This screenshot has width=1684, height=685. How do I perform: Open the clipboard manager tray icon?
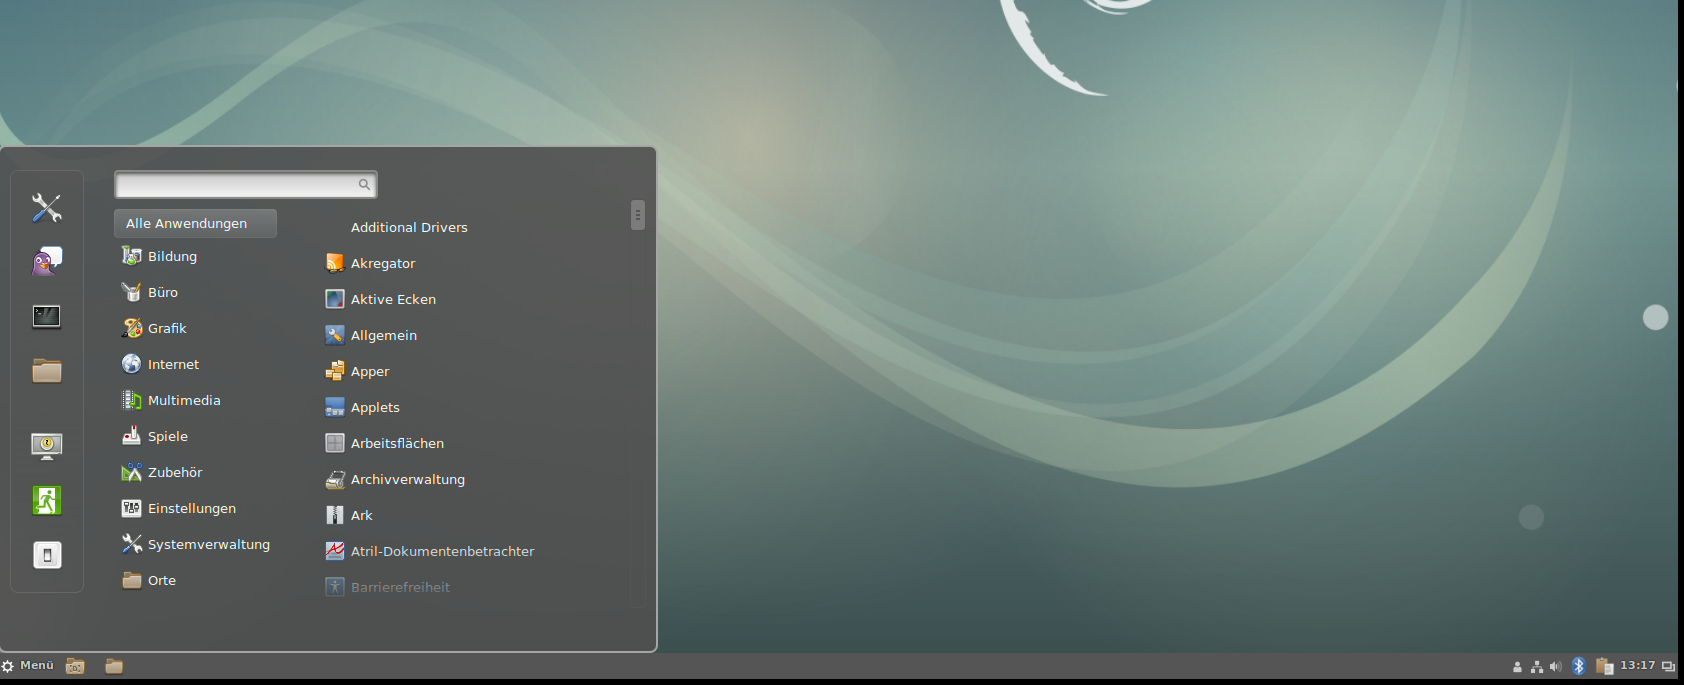coord(1604,667)
